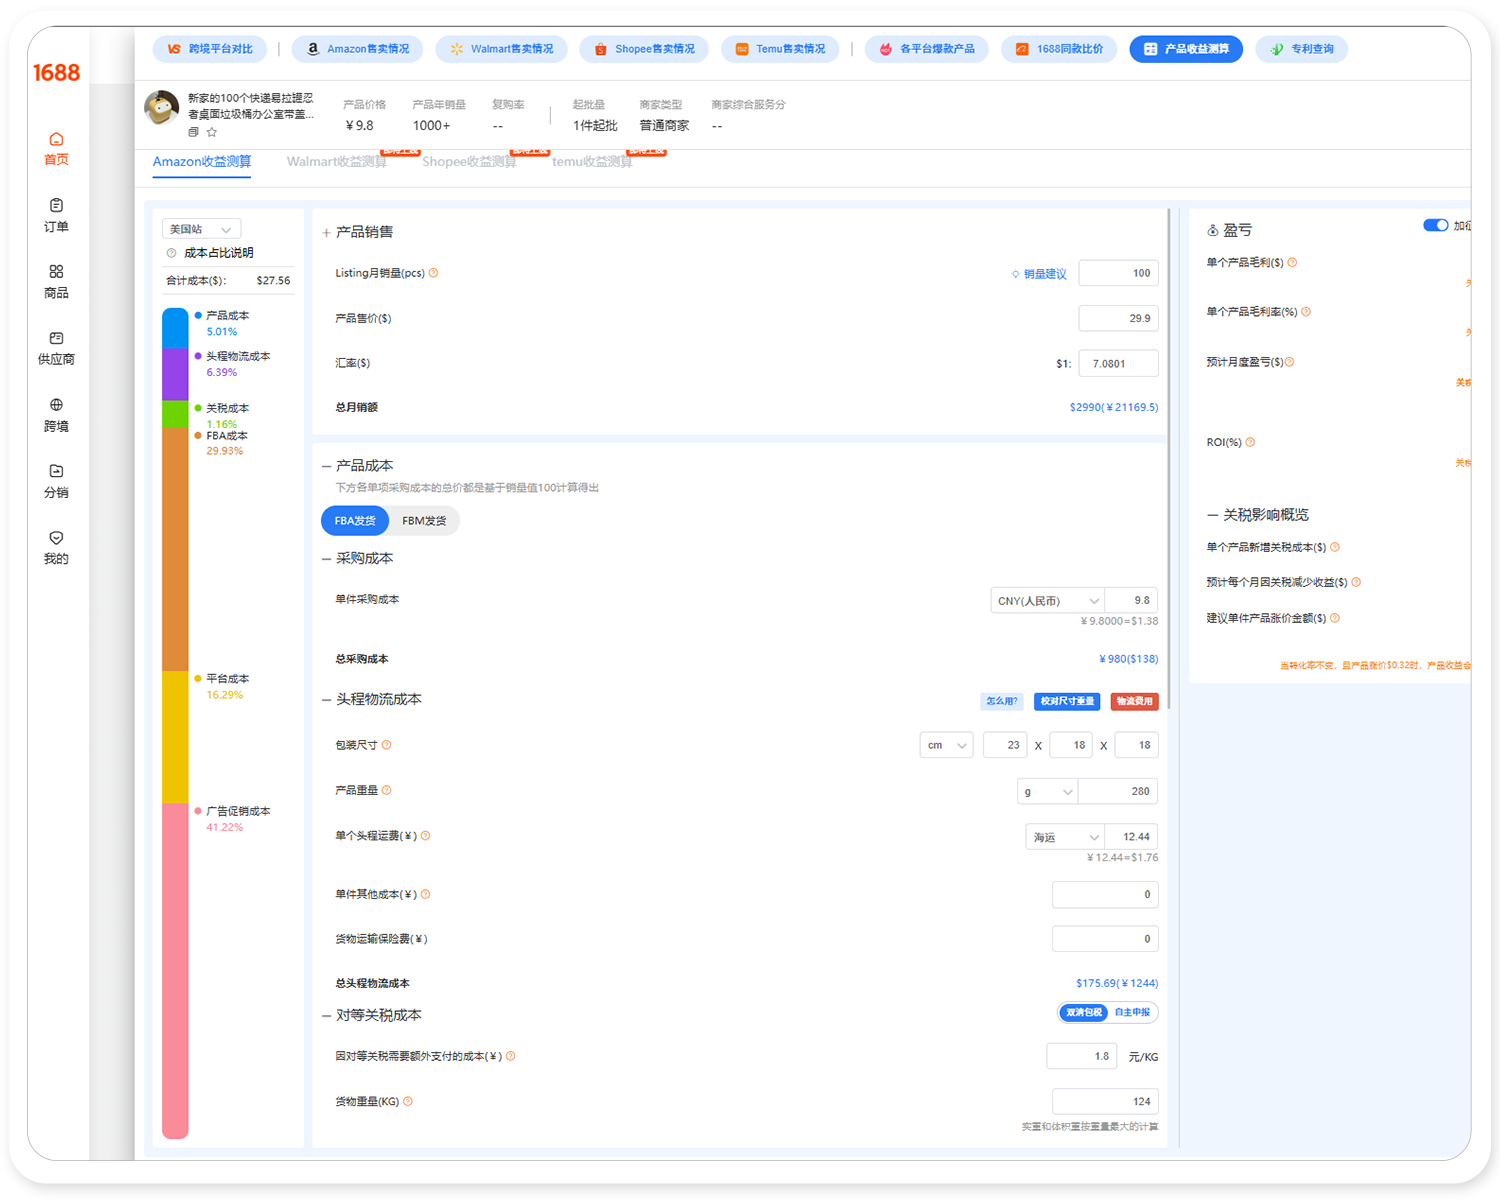The height and width of the screenshot is (1200, 1500).
Task: Open the 美国站 site dropdown
Action: click(x=201, y=229)
